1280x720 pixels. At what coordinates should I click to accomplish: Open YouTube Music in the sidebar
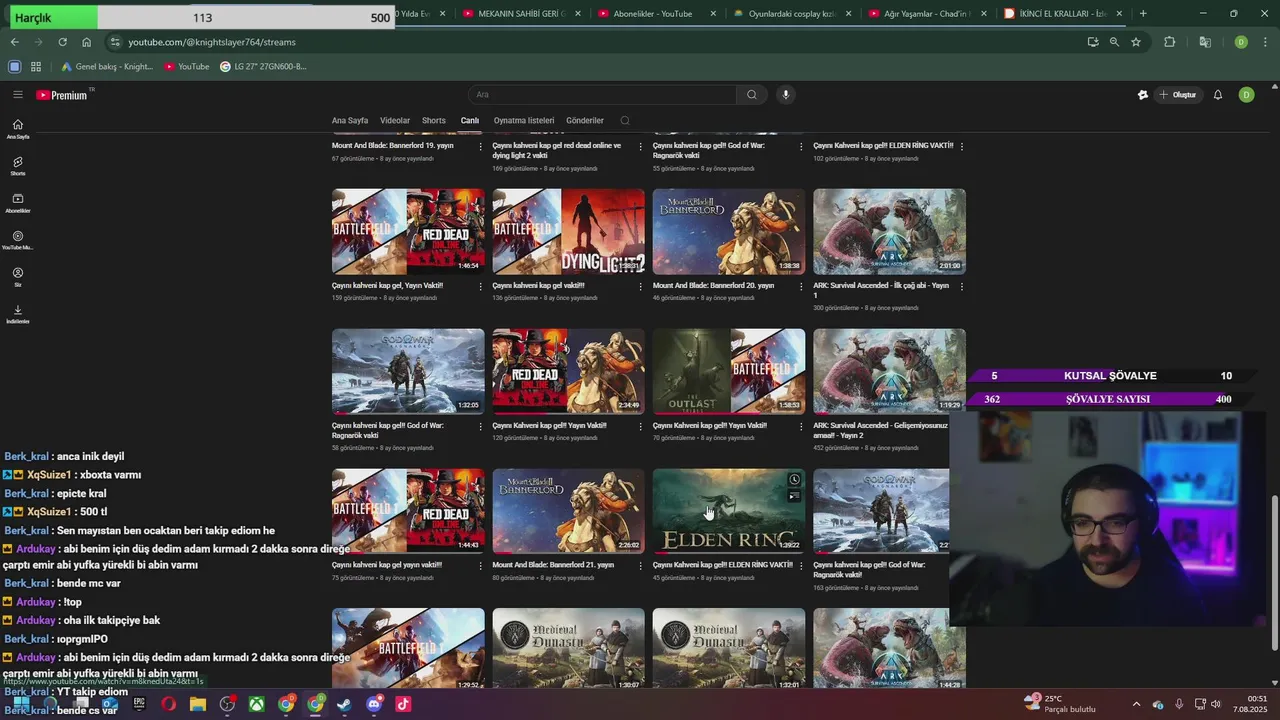[x=17, y=240]
